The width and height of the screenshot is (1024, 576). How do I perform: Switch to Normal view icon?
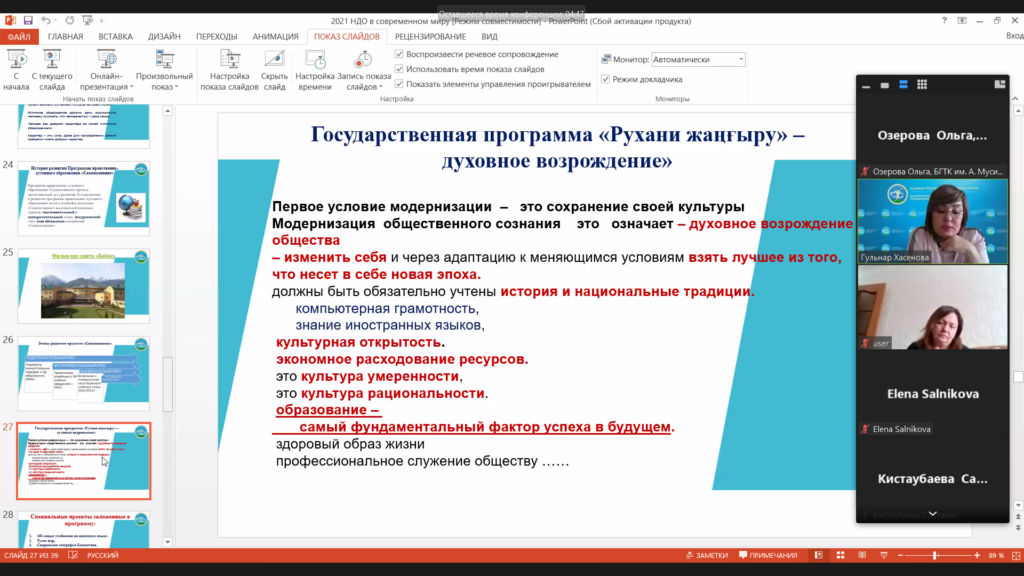point(818,555)
